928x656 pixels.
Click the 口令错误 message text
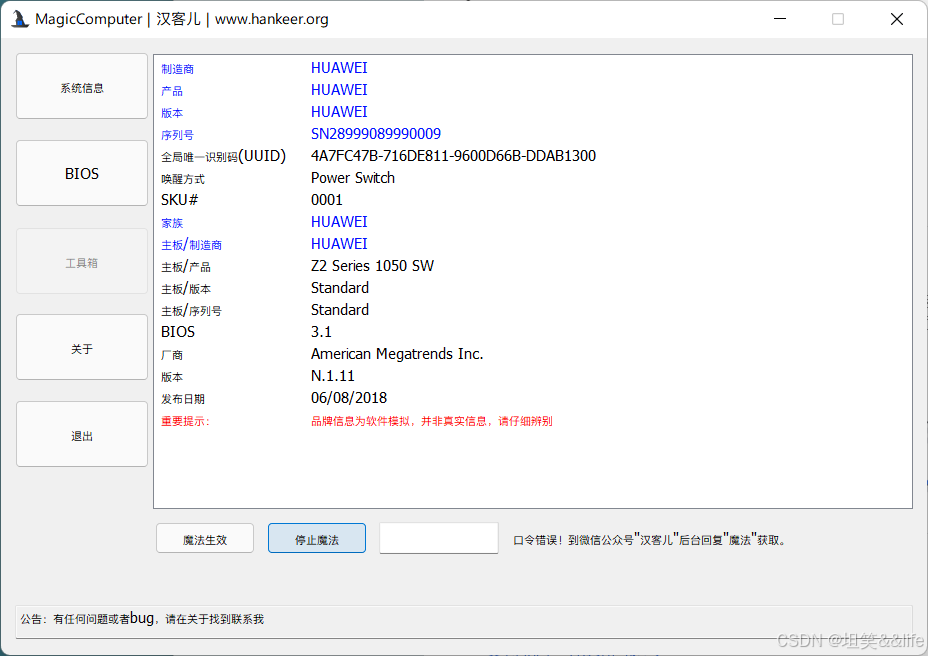coord(649,540)
